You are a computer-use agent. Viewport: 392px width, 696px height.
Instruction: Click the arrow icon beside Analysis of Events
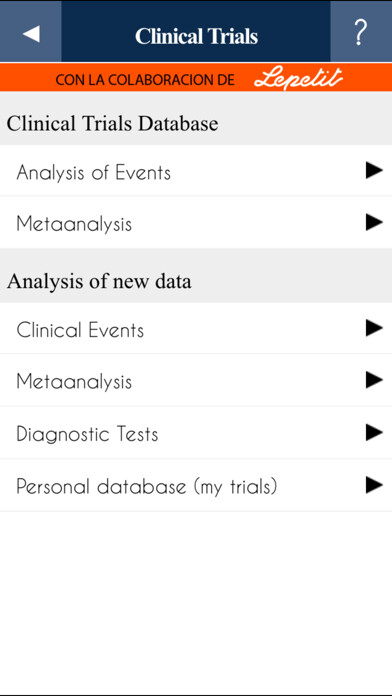click(x=374, y=170)
